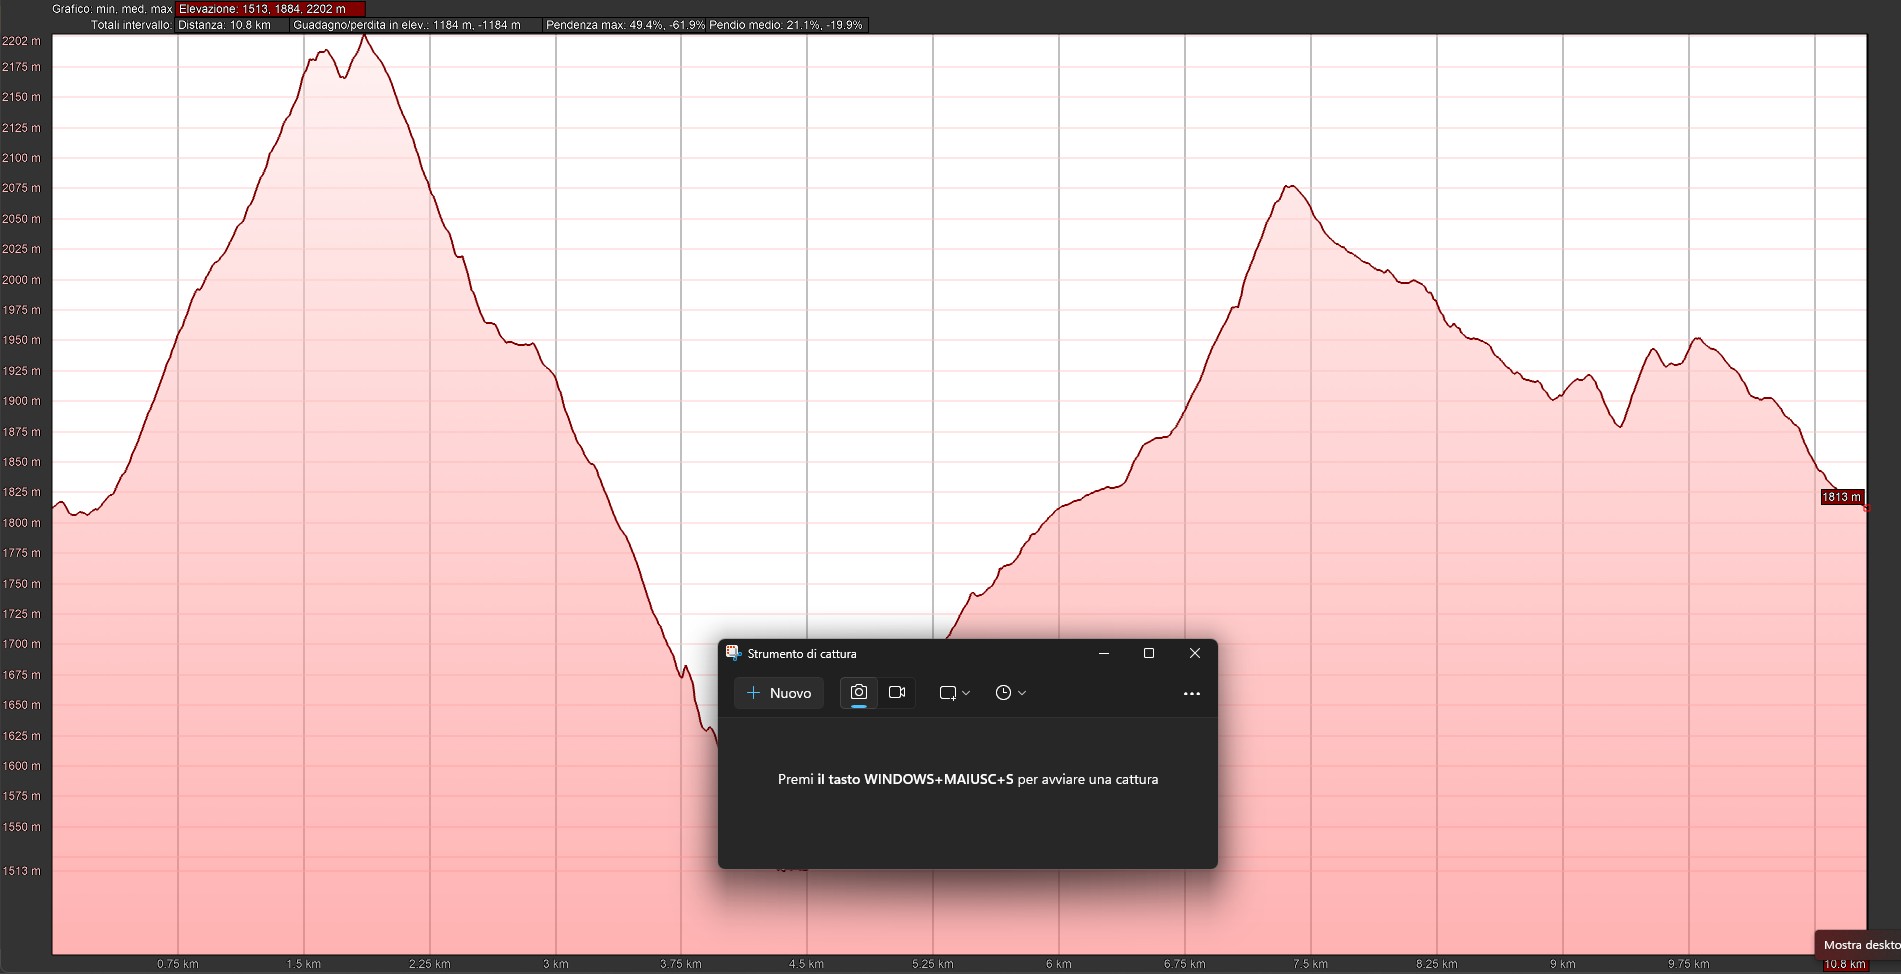Open the capture delay timer dropdown
The image size is (1901, 974).
pos(1010,693)
